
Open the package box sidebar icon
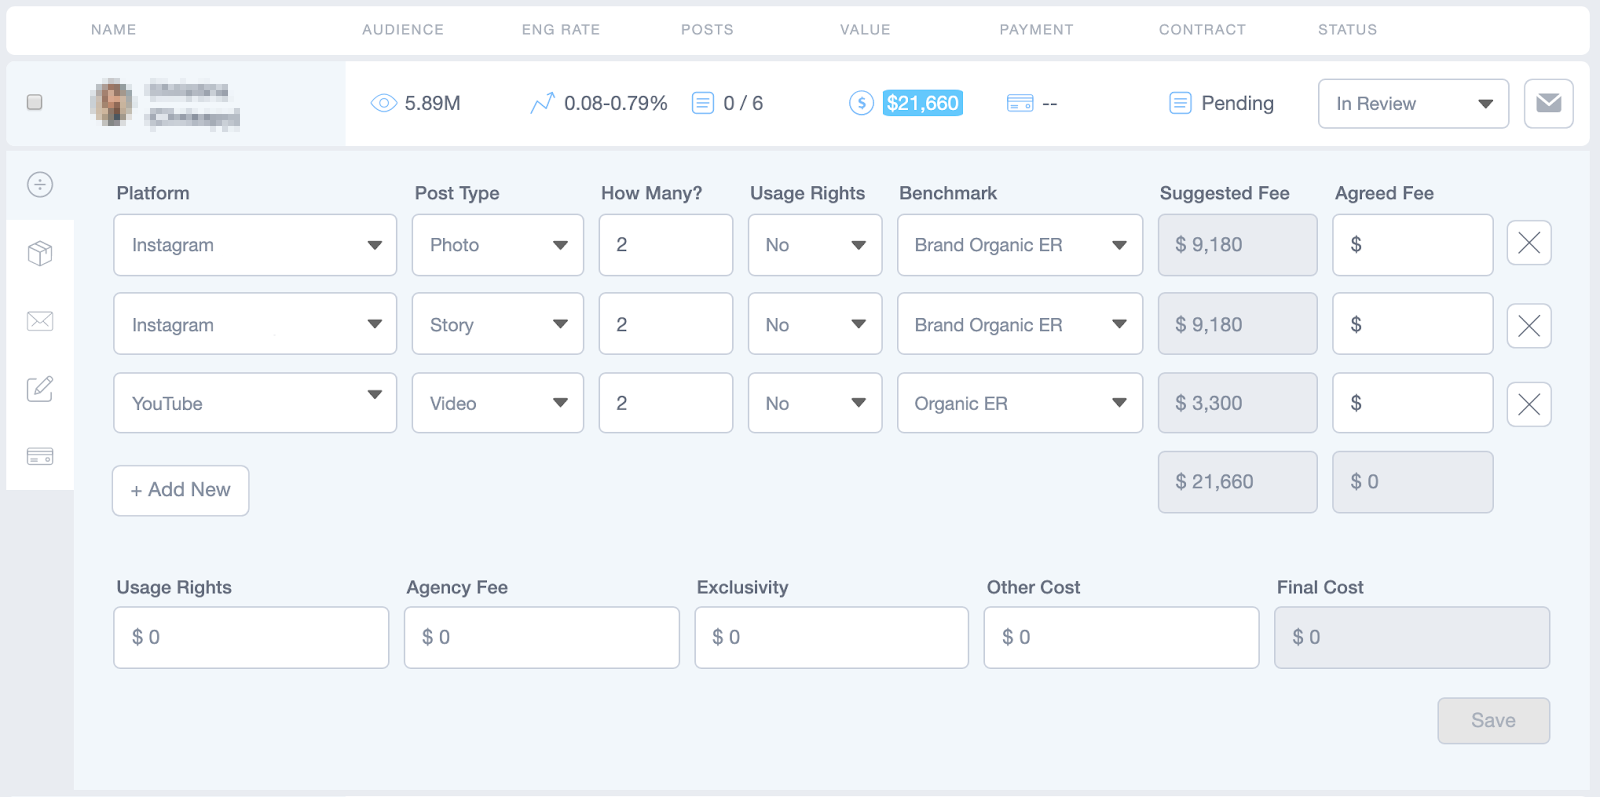(40, 253)
